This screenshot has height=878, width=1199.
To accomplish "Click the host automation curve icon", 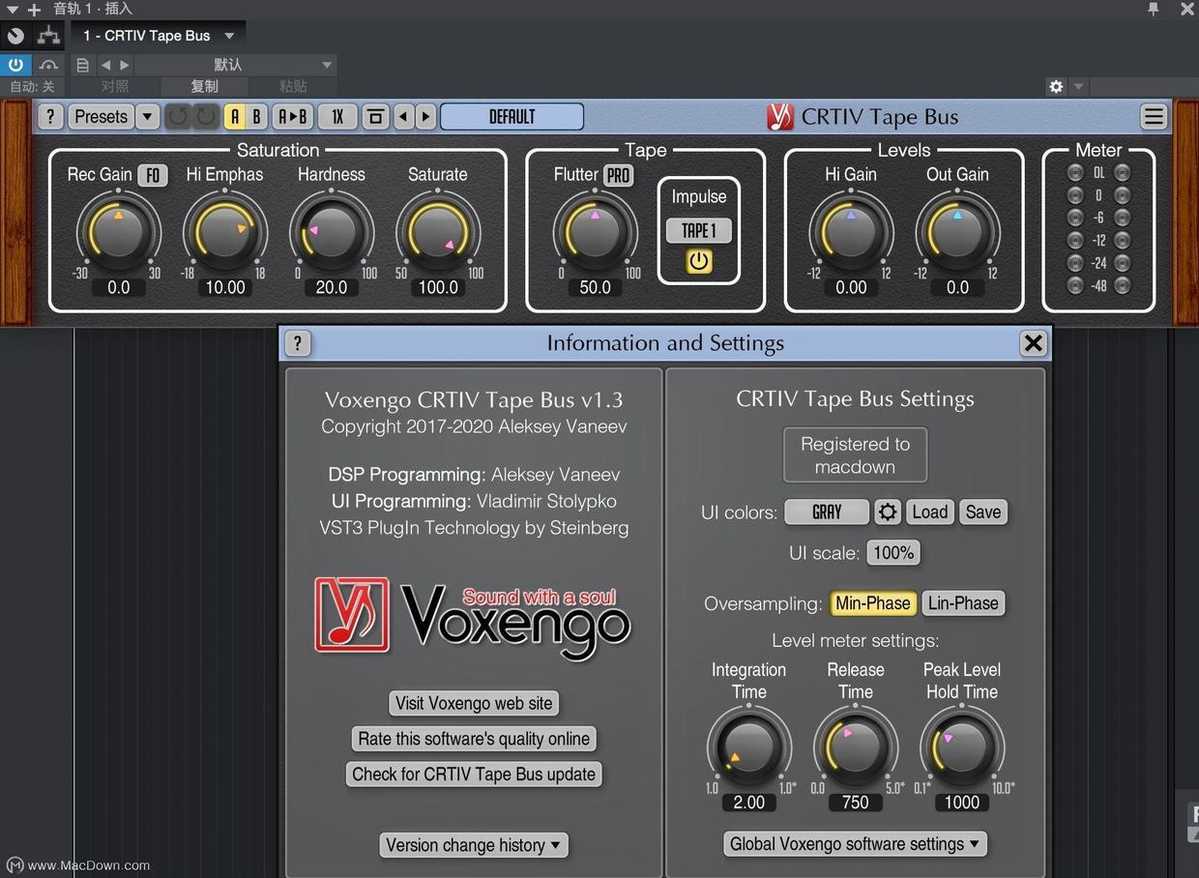I will (x=48, y=65).
